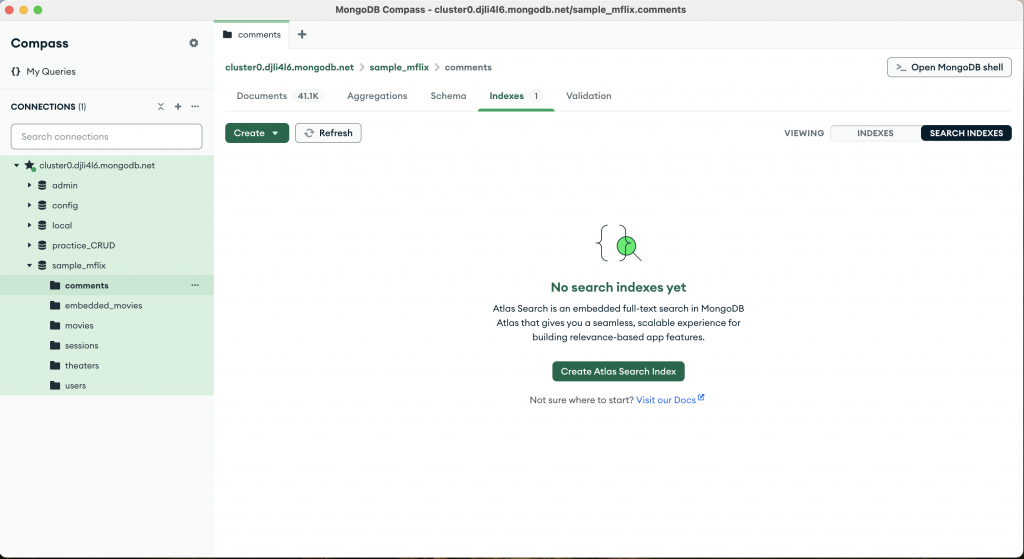Select movies collection name
The width and height of the screenshot is (1024, 559).
point(79,326)
